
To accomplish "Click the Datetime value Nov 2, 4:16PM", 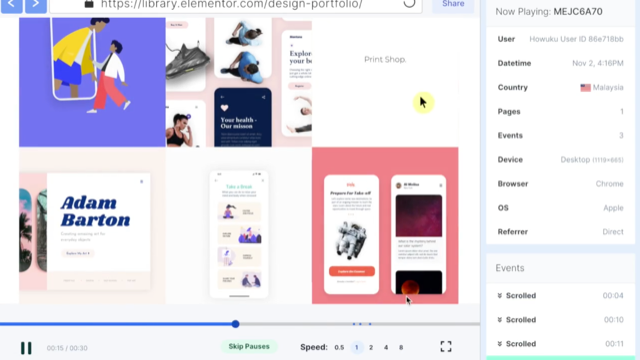I will pyautogui.click(x=598, y=63).
